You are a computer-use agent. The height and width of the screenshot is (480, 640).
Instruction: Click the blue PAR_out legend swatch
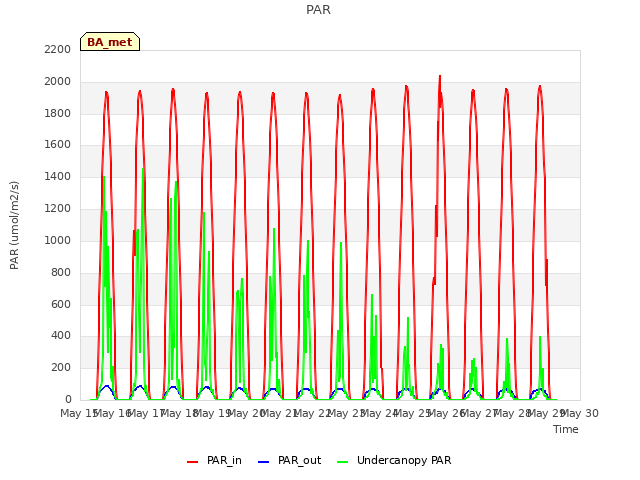(x=264, y=462)
